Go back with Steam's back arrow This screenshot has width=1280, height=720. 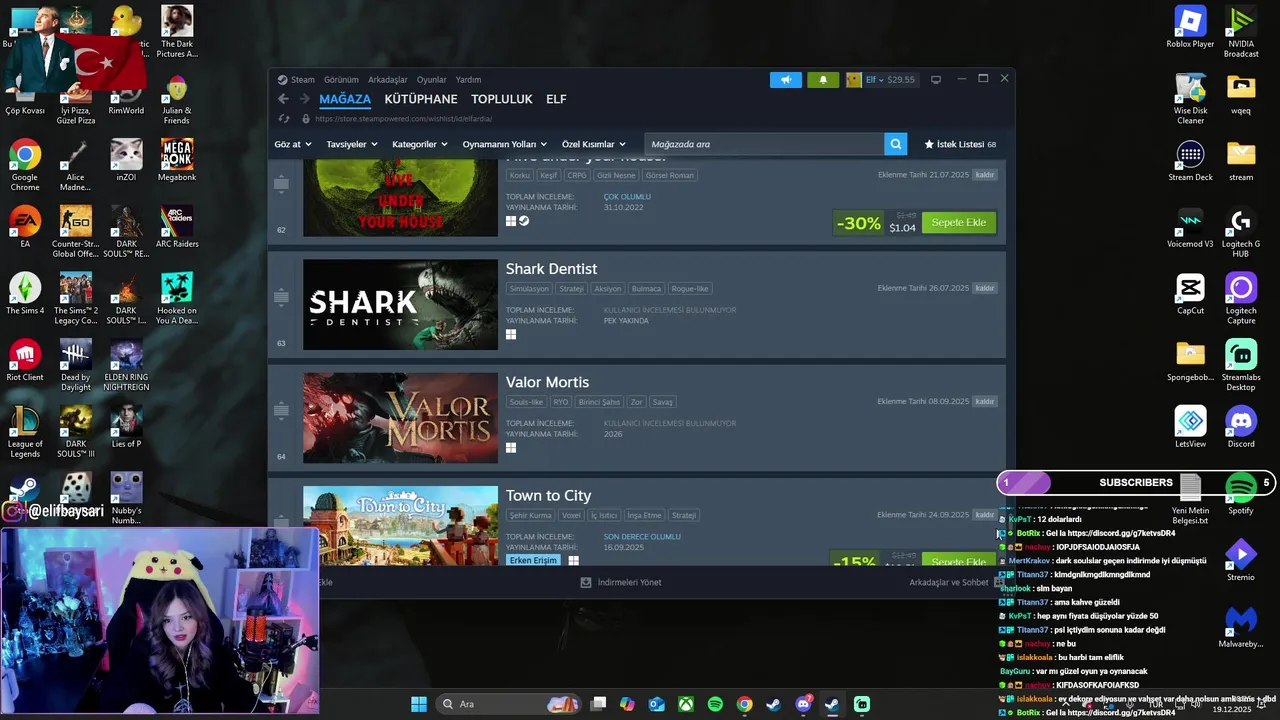click(283, 99)
